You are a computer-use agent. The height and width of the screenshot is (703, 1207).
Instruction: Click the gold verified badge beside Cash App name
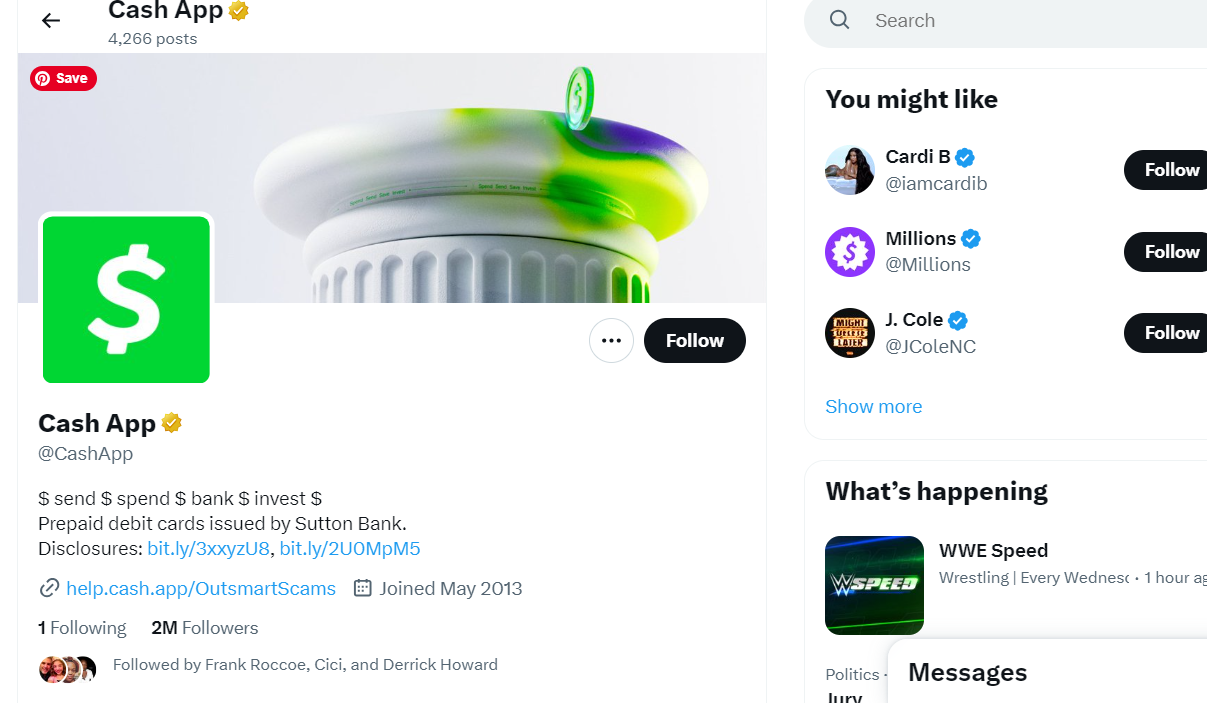tap(172, 423)
